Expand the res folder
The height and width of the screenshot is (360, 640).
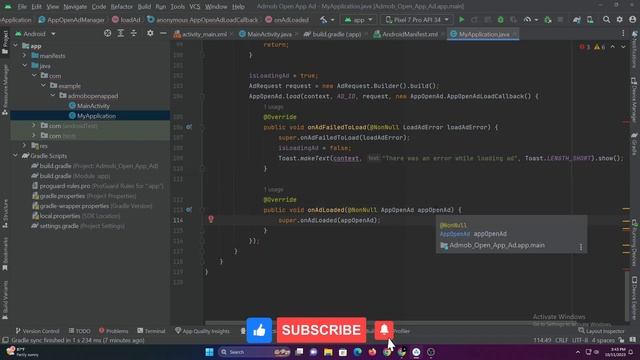click(24, 146)
